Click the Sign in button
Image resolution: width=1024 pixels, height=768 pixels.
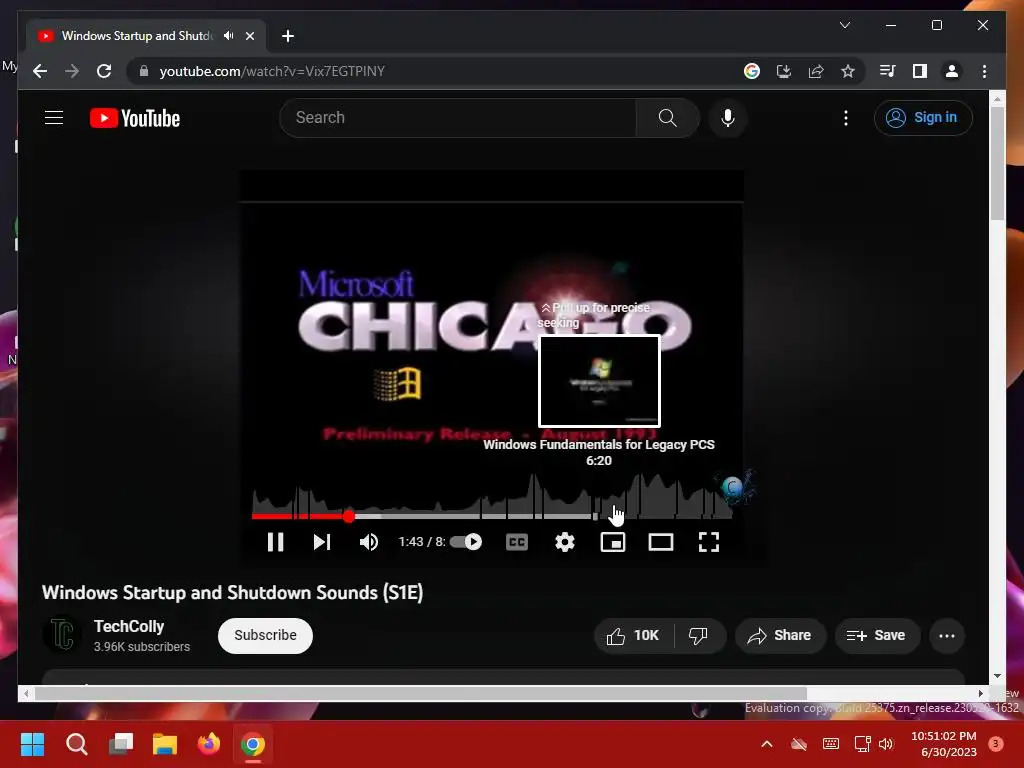(x=923, y=118)
